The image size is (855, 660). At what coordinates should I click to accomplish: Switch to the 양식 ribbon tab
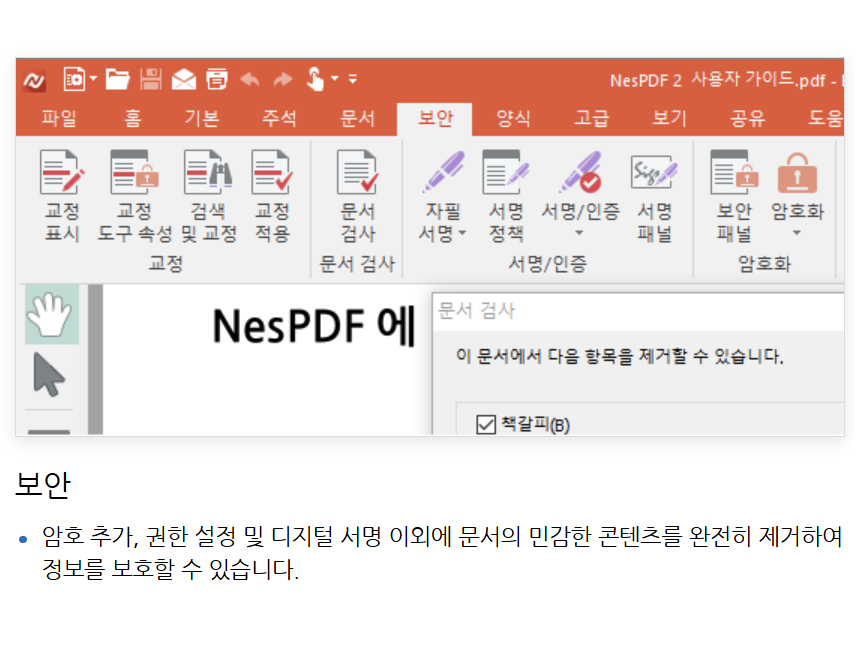[513, 118]
